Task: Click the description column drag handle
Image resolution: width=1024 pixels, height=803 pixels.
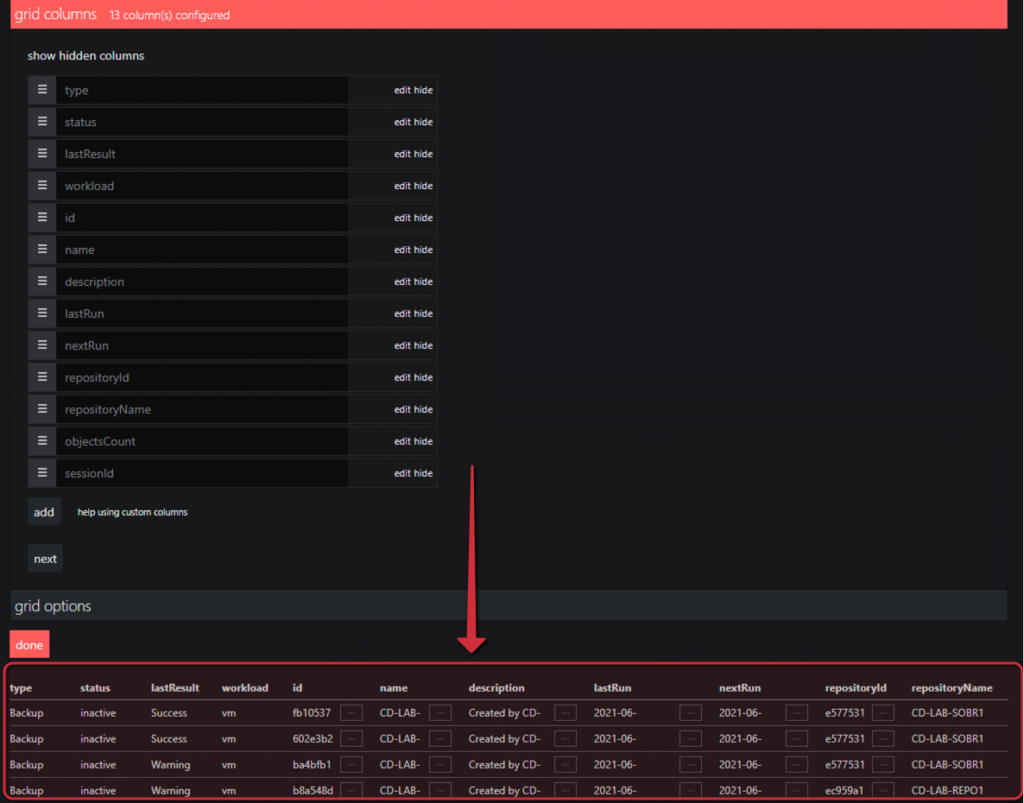Action: point(40,281)
